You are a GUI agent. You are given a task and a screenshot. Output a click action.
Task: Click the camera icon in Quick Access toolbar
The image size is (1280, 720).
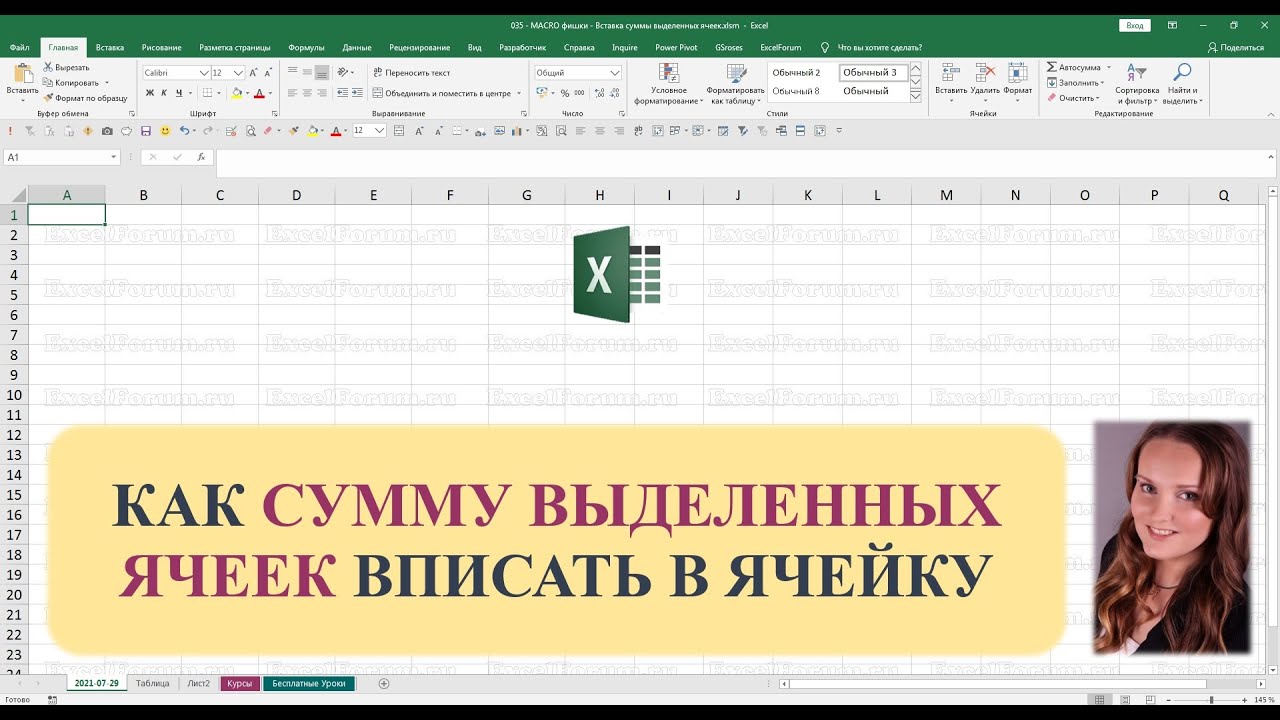pos(107,131)
